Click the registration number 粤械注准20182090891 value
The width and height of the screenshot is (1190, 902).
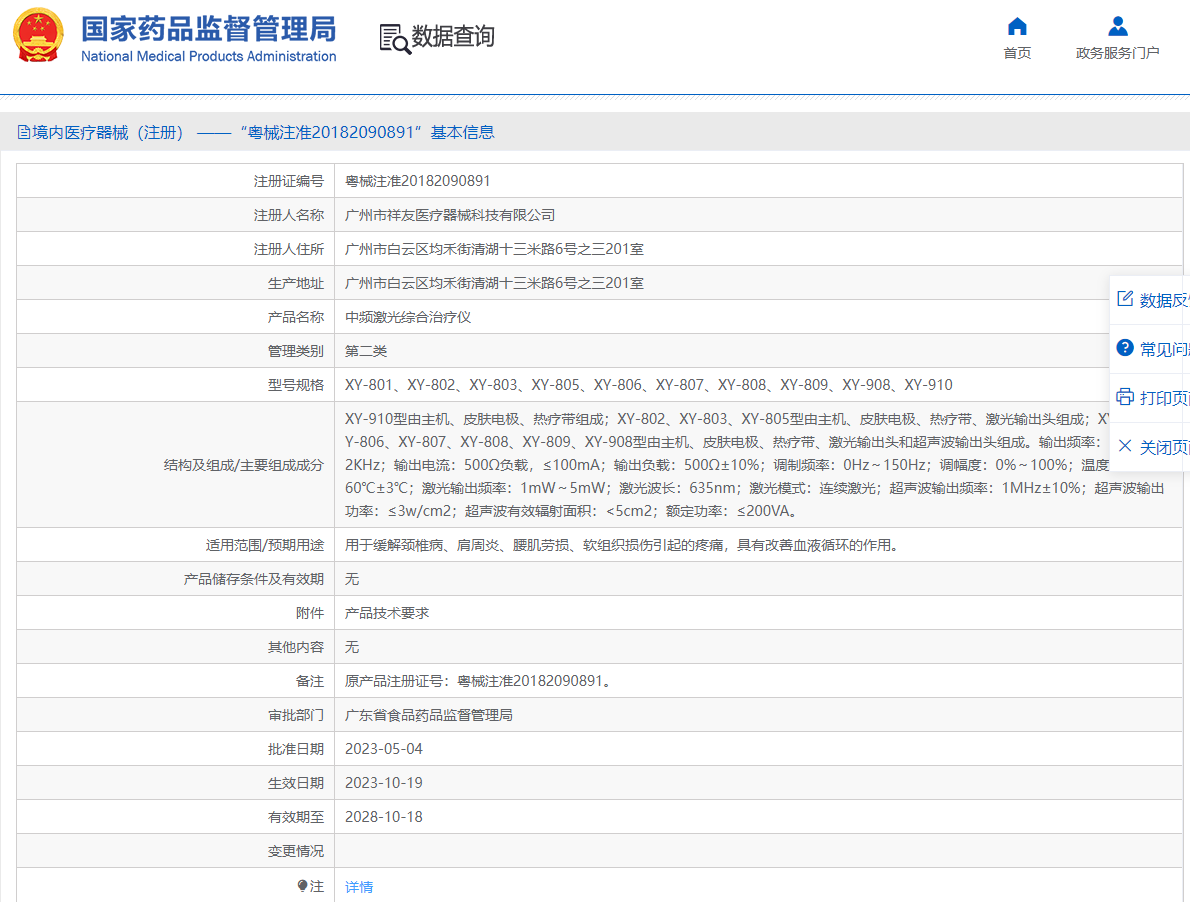(x=417, y=181)
